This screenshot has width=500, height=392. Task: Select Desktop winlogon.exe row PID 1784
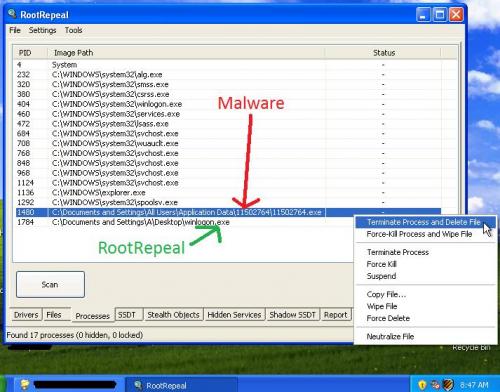click(x=185, y=222)
